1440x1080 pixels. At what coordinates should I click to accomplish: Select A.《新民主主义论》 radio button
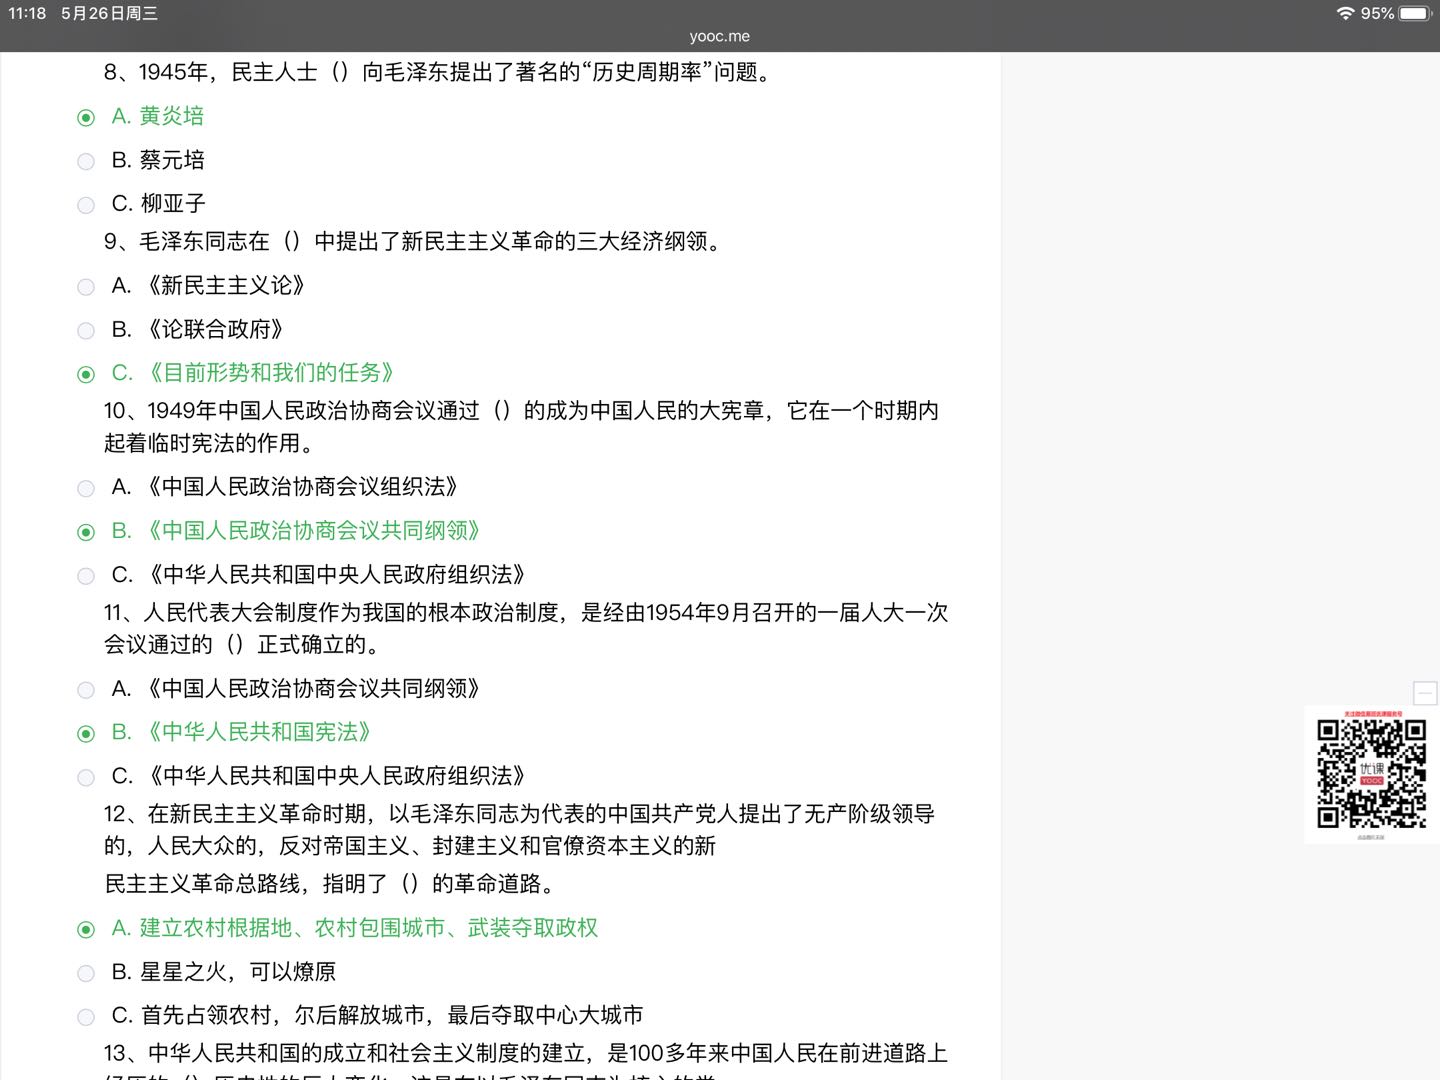[86, 287]
